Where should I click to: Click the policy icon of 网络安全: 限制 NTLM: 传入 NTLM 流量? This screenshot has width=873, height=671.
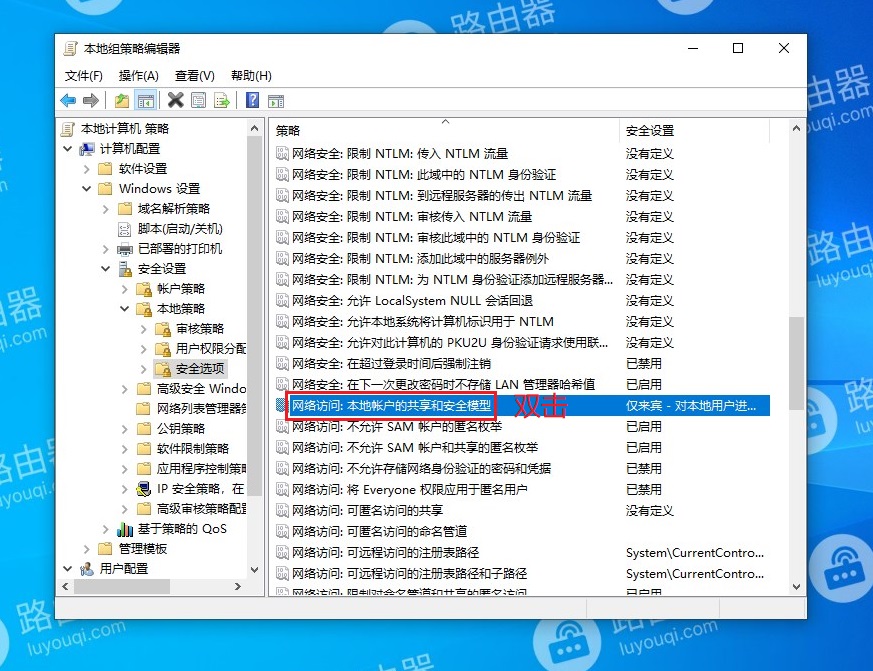coord(282,153)
